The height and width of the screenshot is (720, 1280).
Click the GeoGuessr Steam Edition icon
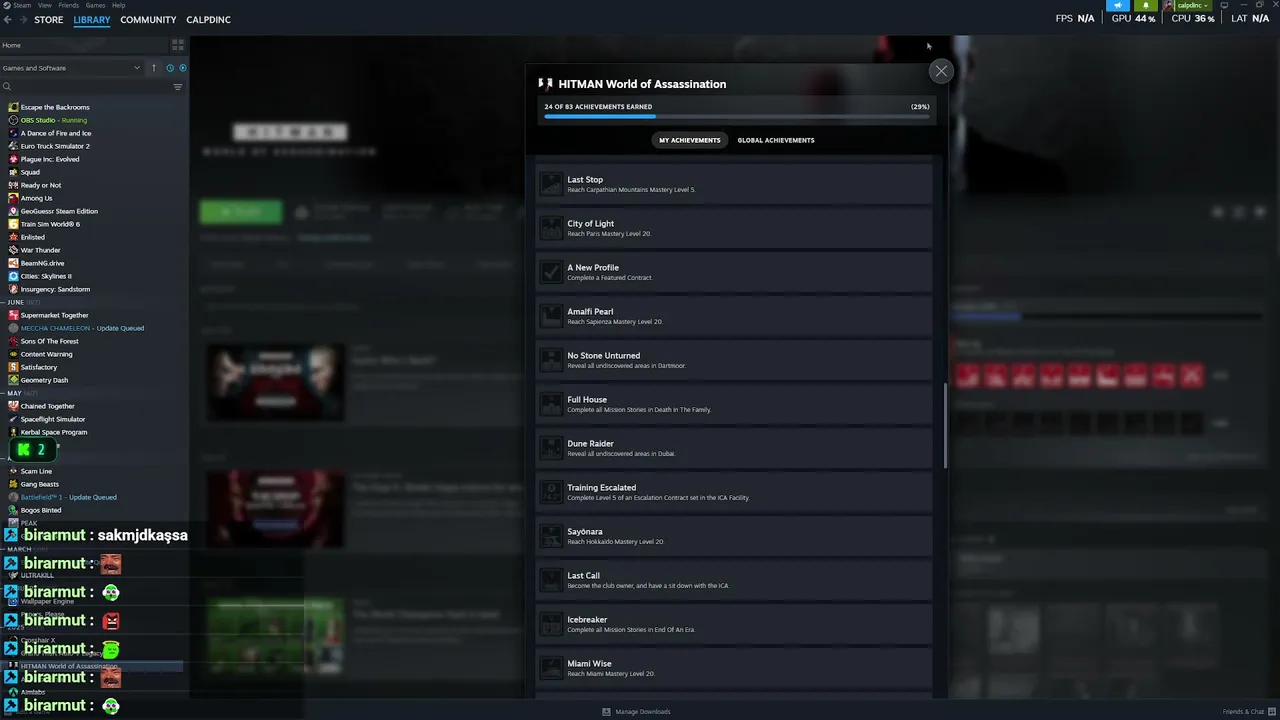click(13, 211)
